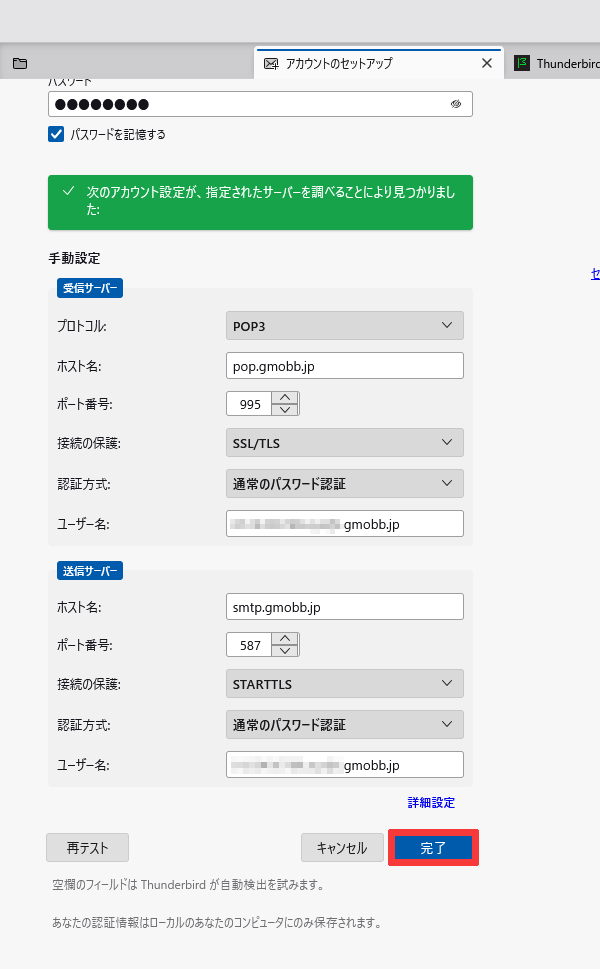The image size is (600, 969).
Task: Open outgoing server 認証方式 dropdown
Action: click(x=345, y=725)
